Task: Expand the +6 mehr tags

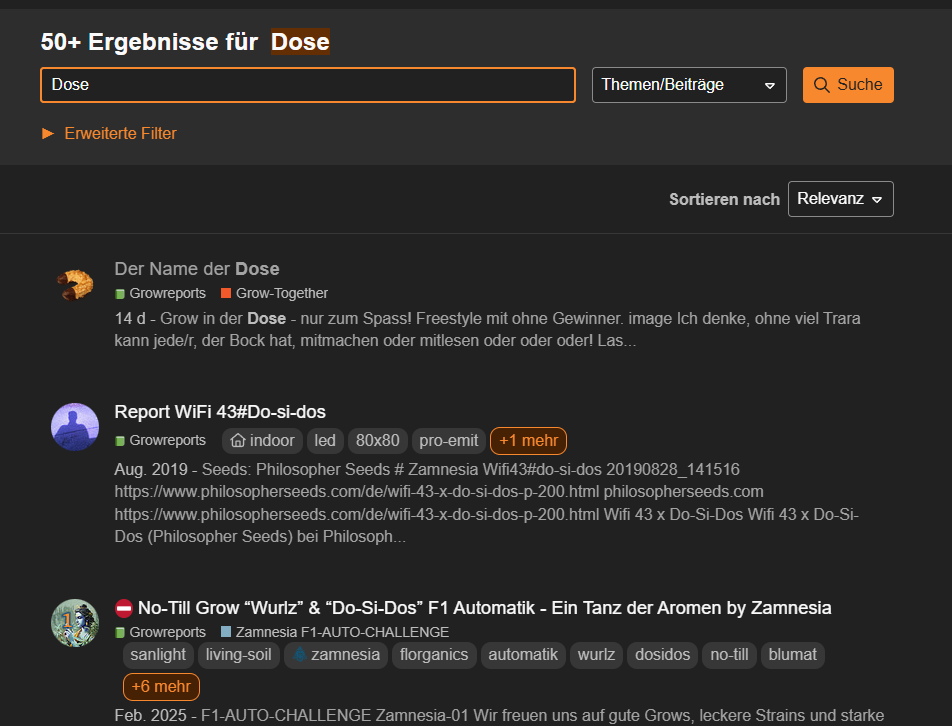Action: [161, 687]
